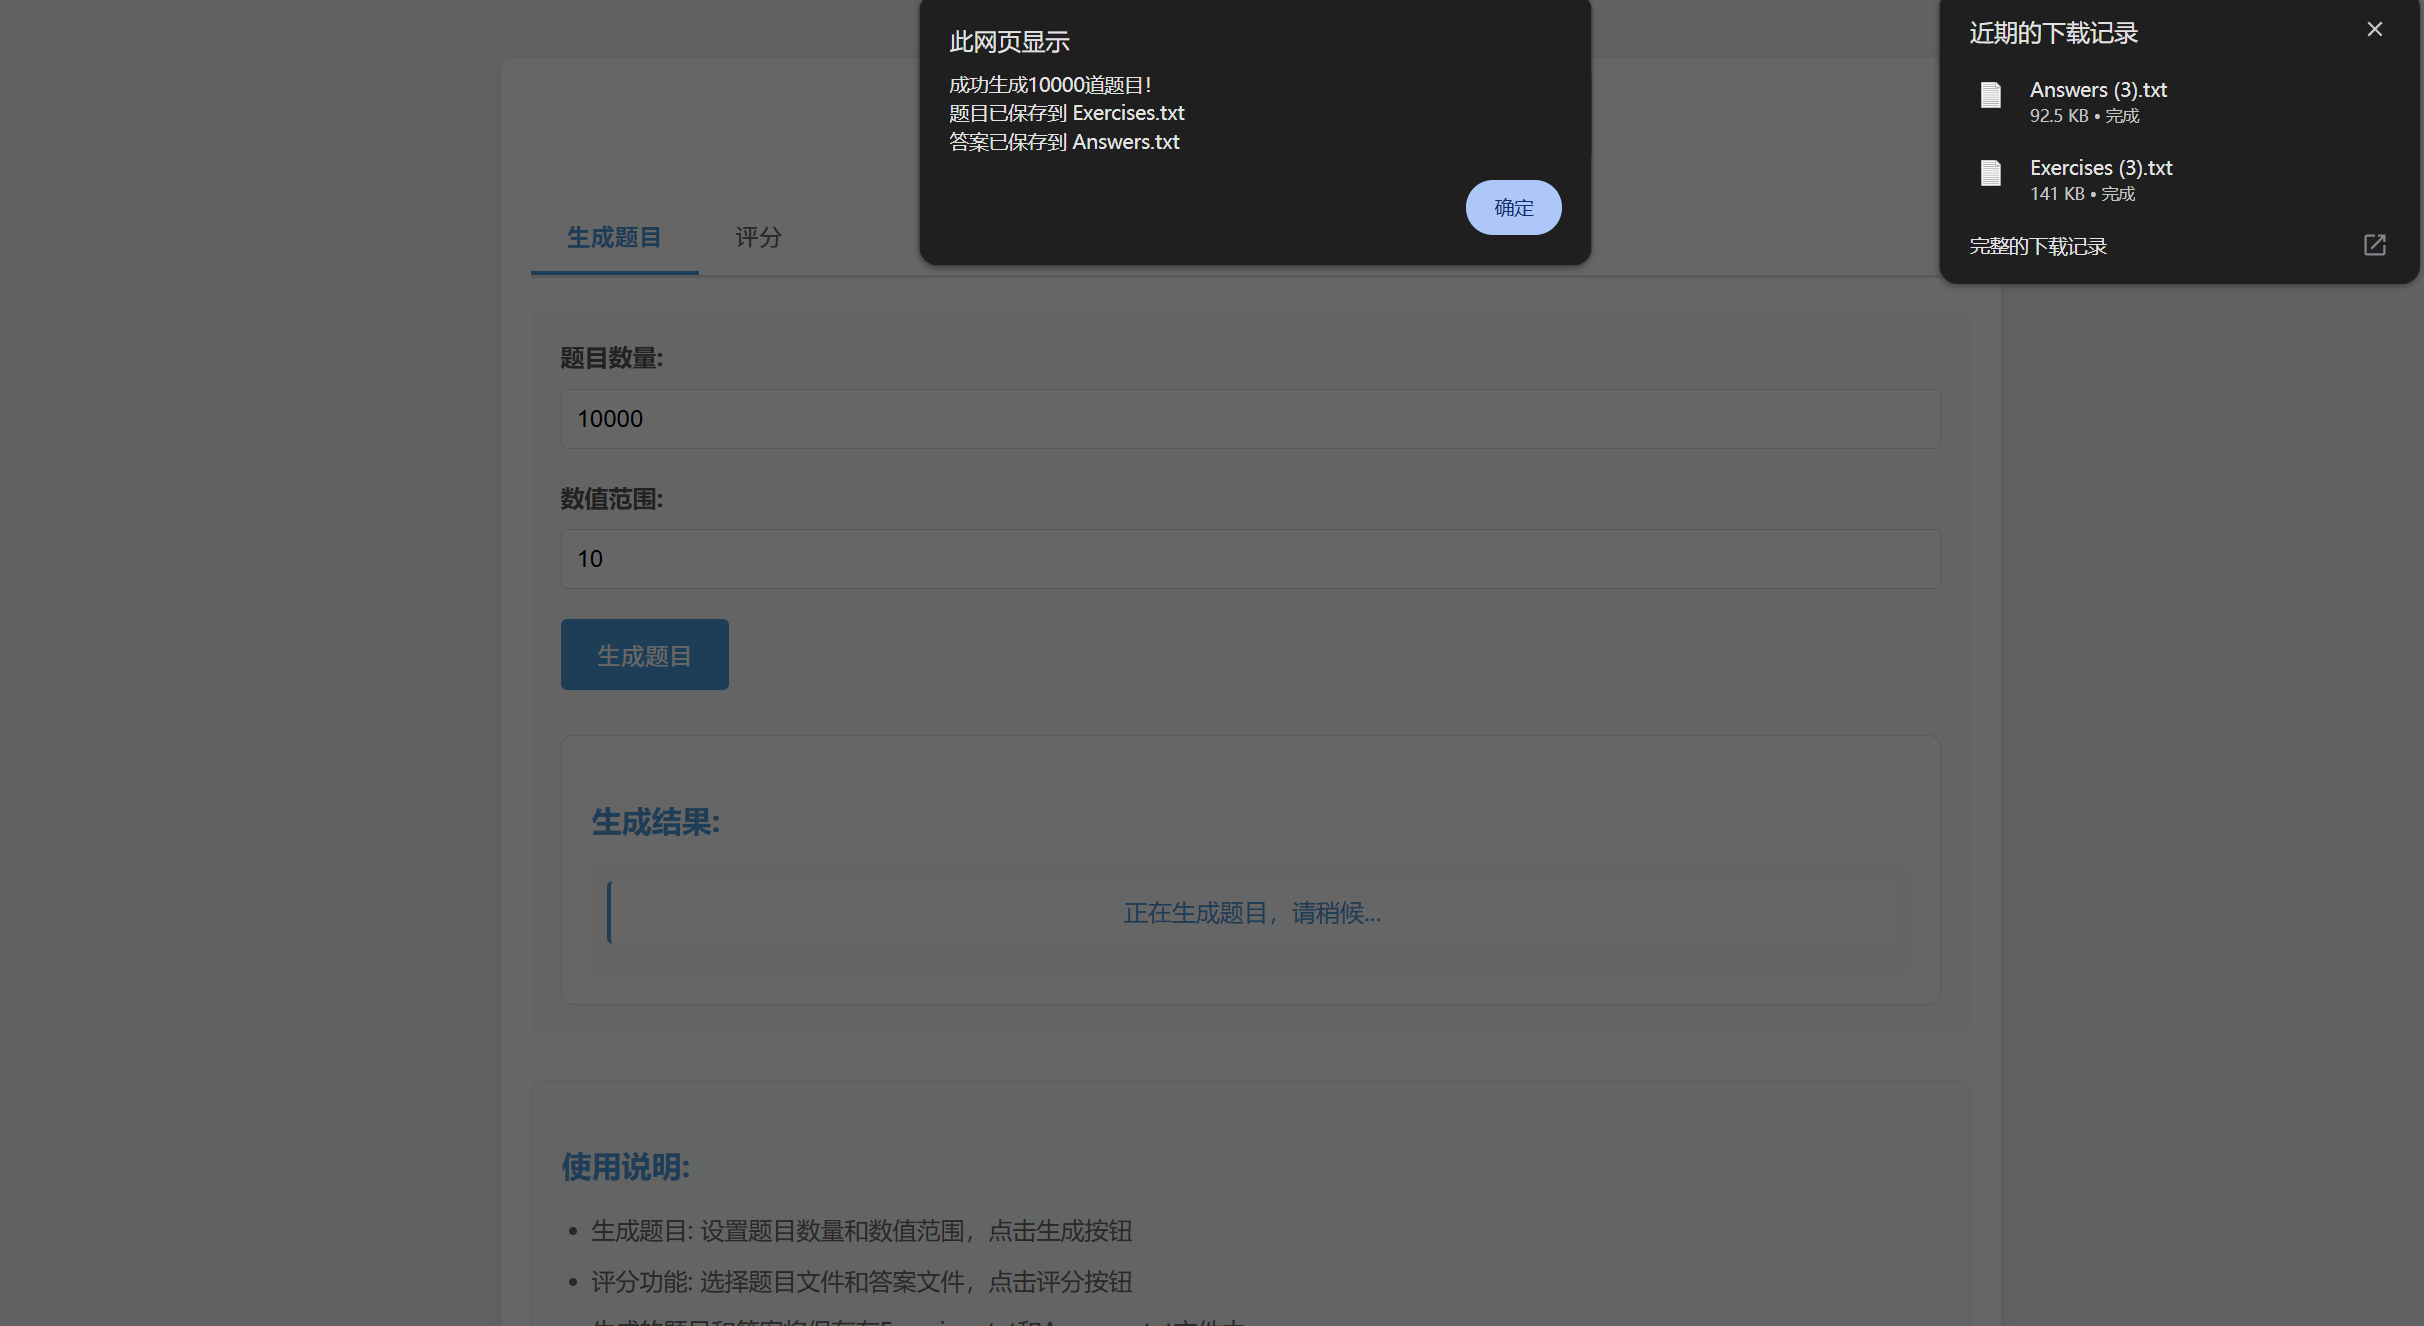Image resolution: width=2424 pixels, height=1326 pixels.
Task: Switch to the 评分 tab
Action: (757, 237)
